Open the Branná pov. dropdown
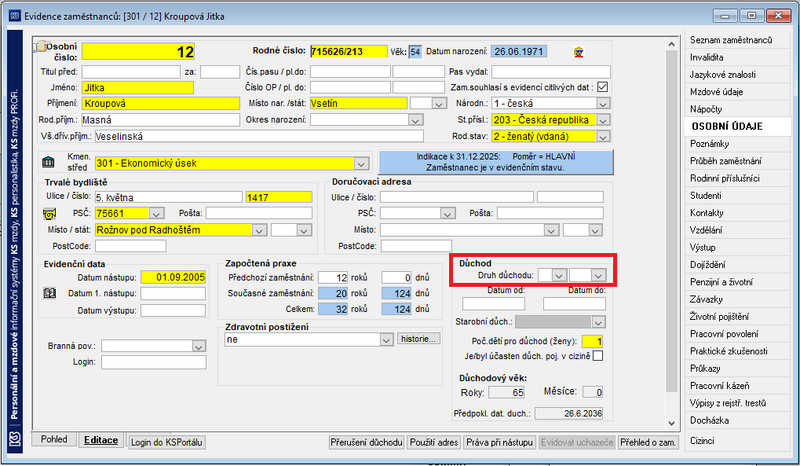 coord(199,346)
